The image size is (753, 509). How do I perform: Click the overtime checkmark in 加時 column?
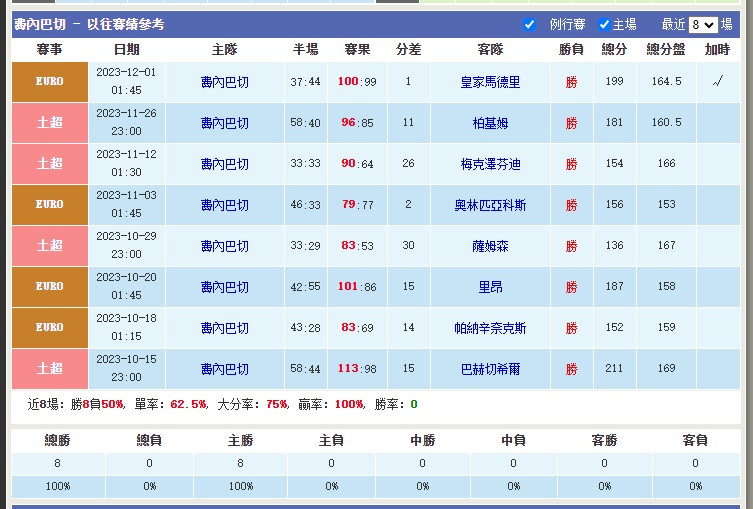[x=718, y=82]
